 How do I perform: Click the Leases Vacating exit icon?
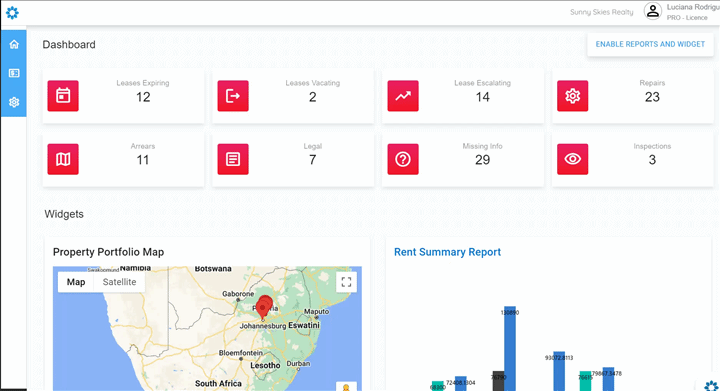tap(233, 96)
